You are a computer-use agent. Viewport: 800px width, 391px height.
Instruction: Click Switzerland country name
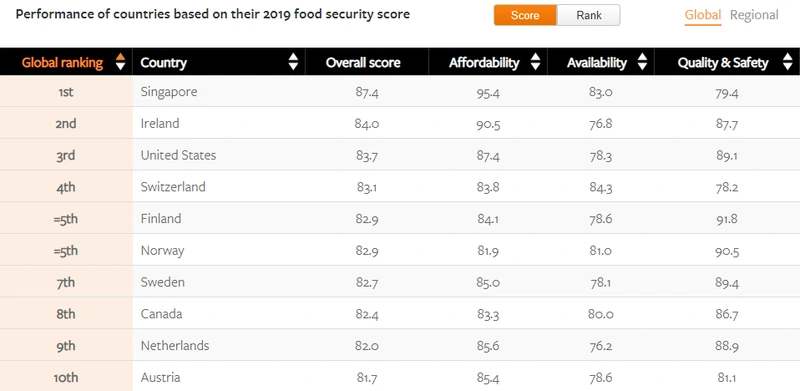[x=173, y=187]
